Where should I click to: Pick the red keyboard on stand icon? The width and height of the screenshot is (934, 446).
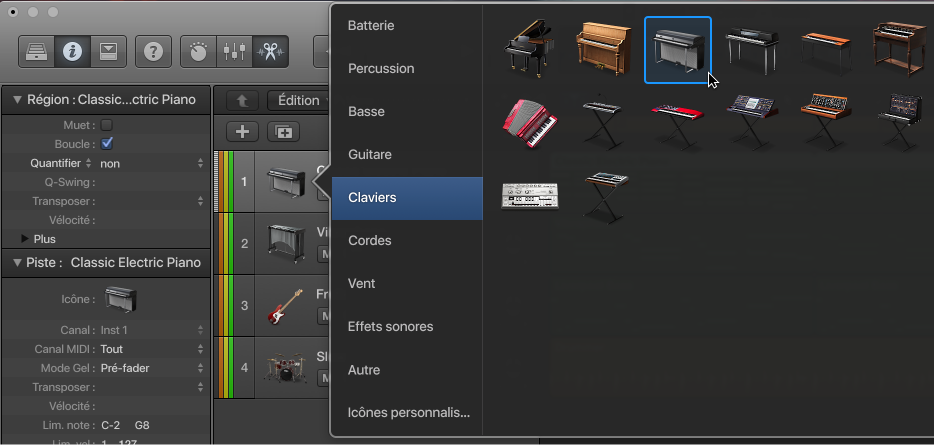pos(677,126)
